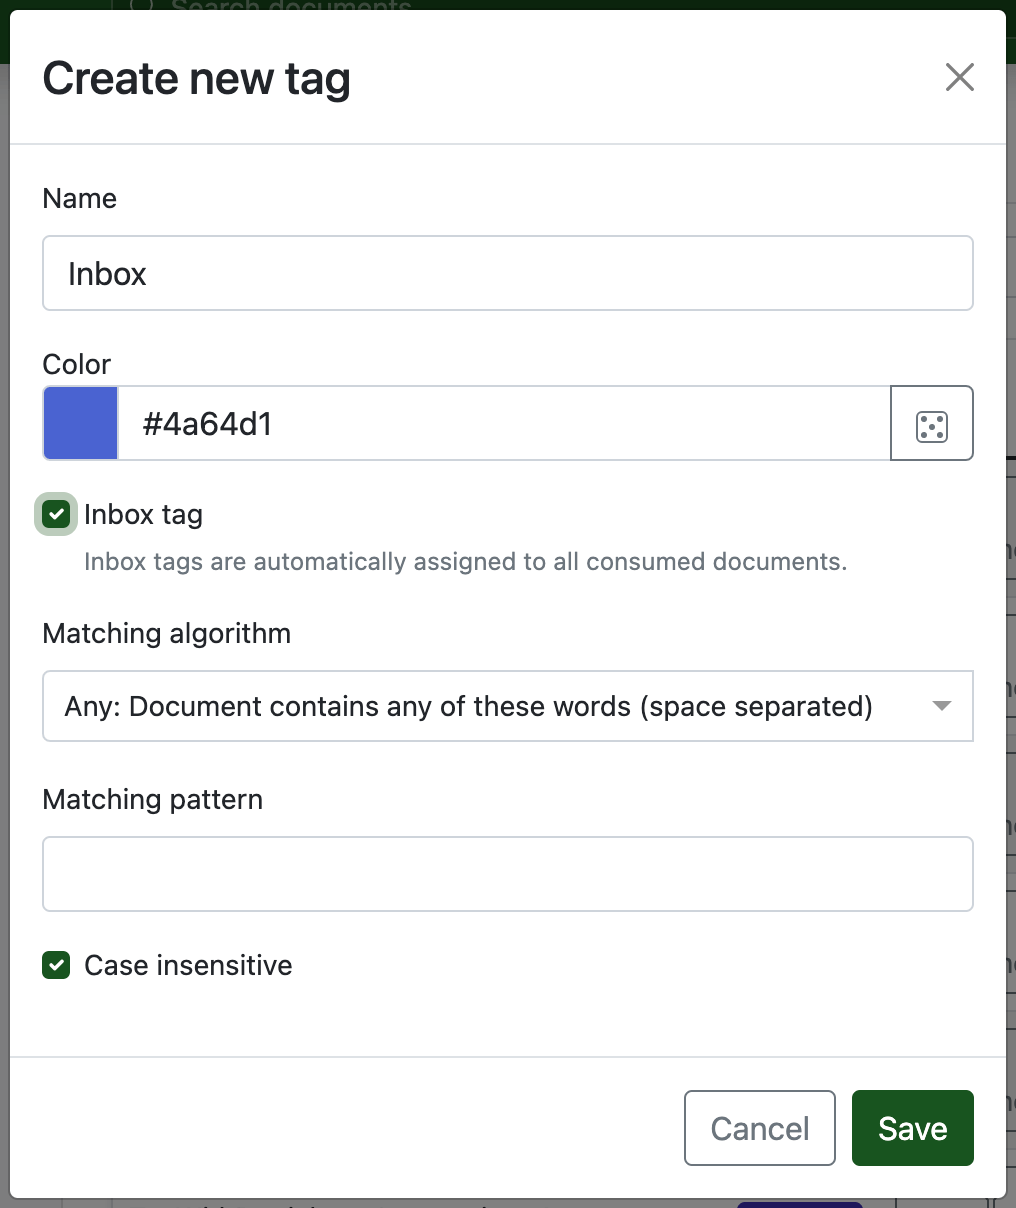Viewport: 1016px width, 1208px height.
Task: Click the blue color swatch preview
Action: pyautogui.click(x=81, y=424)
